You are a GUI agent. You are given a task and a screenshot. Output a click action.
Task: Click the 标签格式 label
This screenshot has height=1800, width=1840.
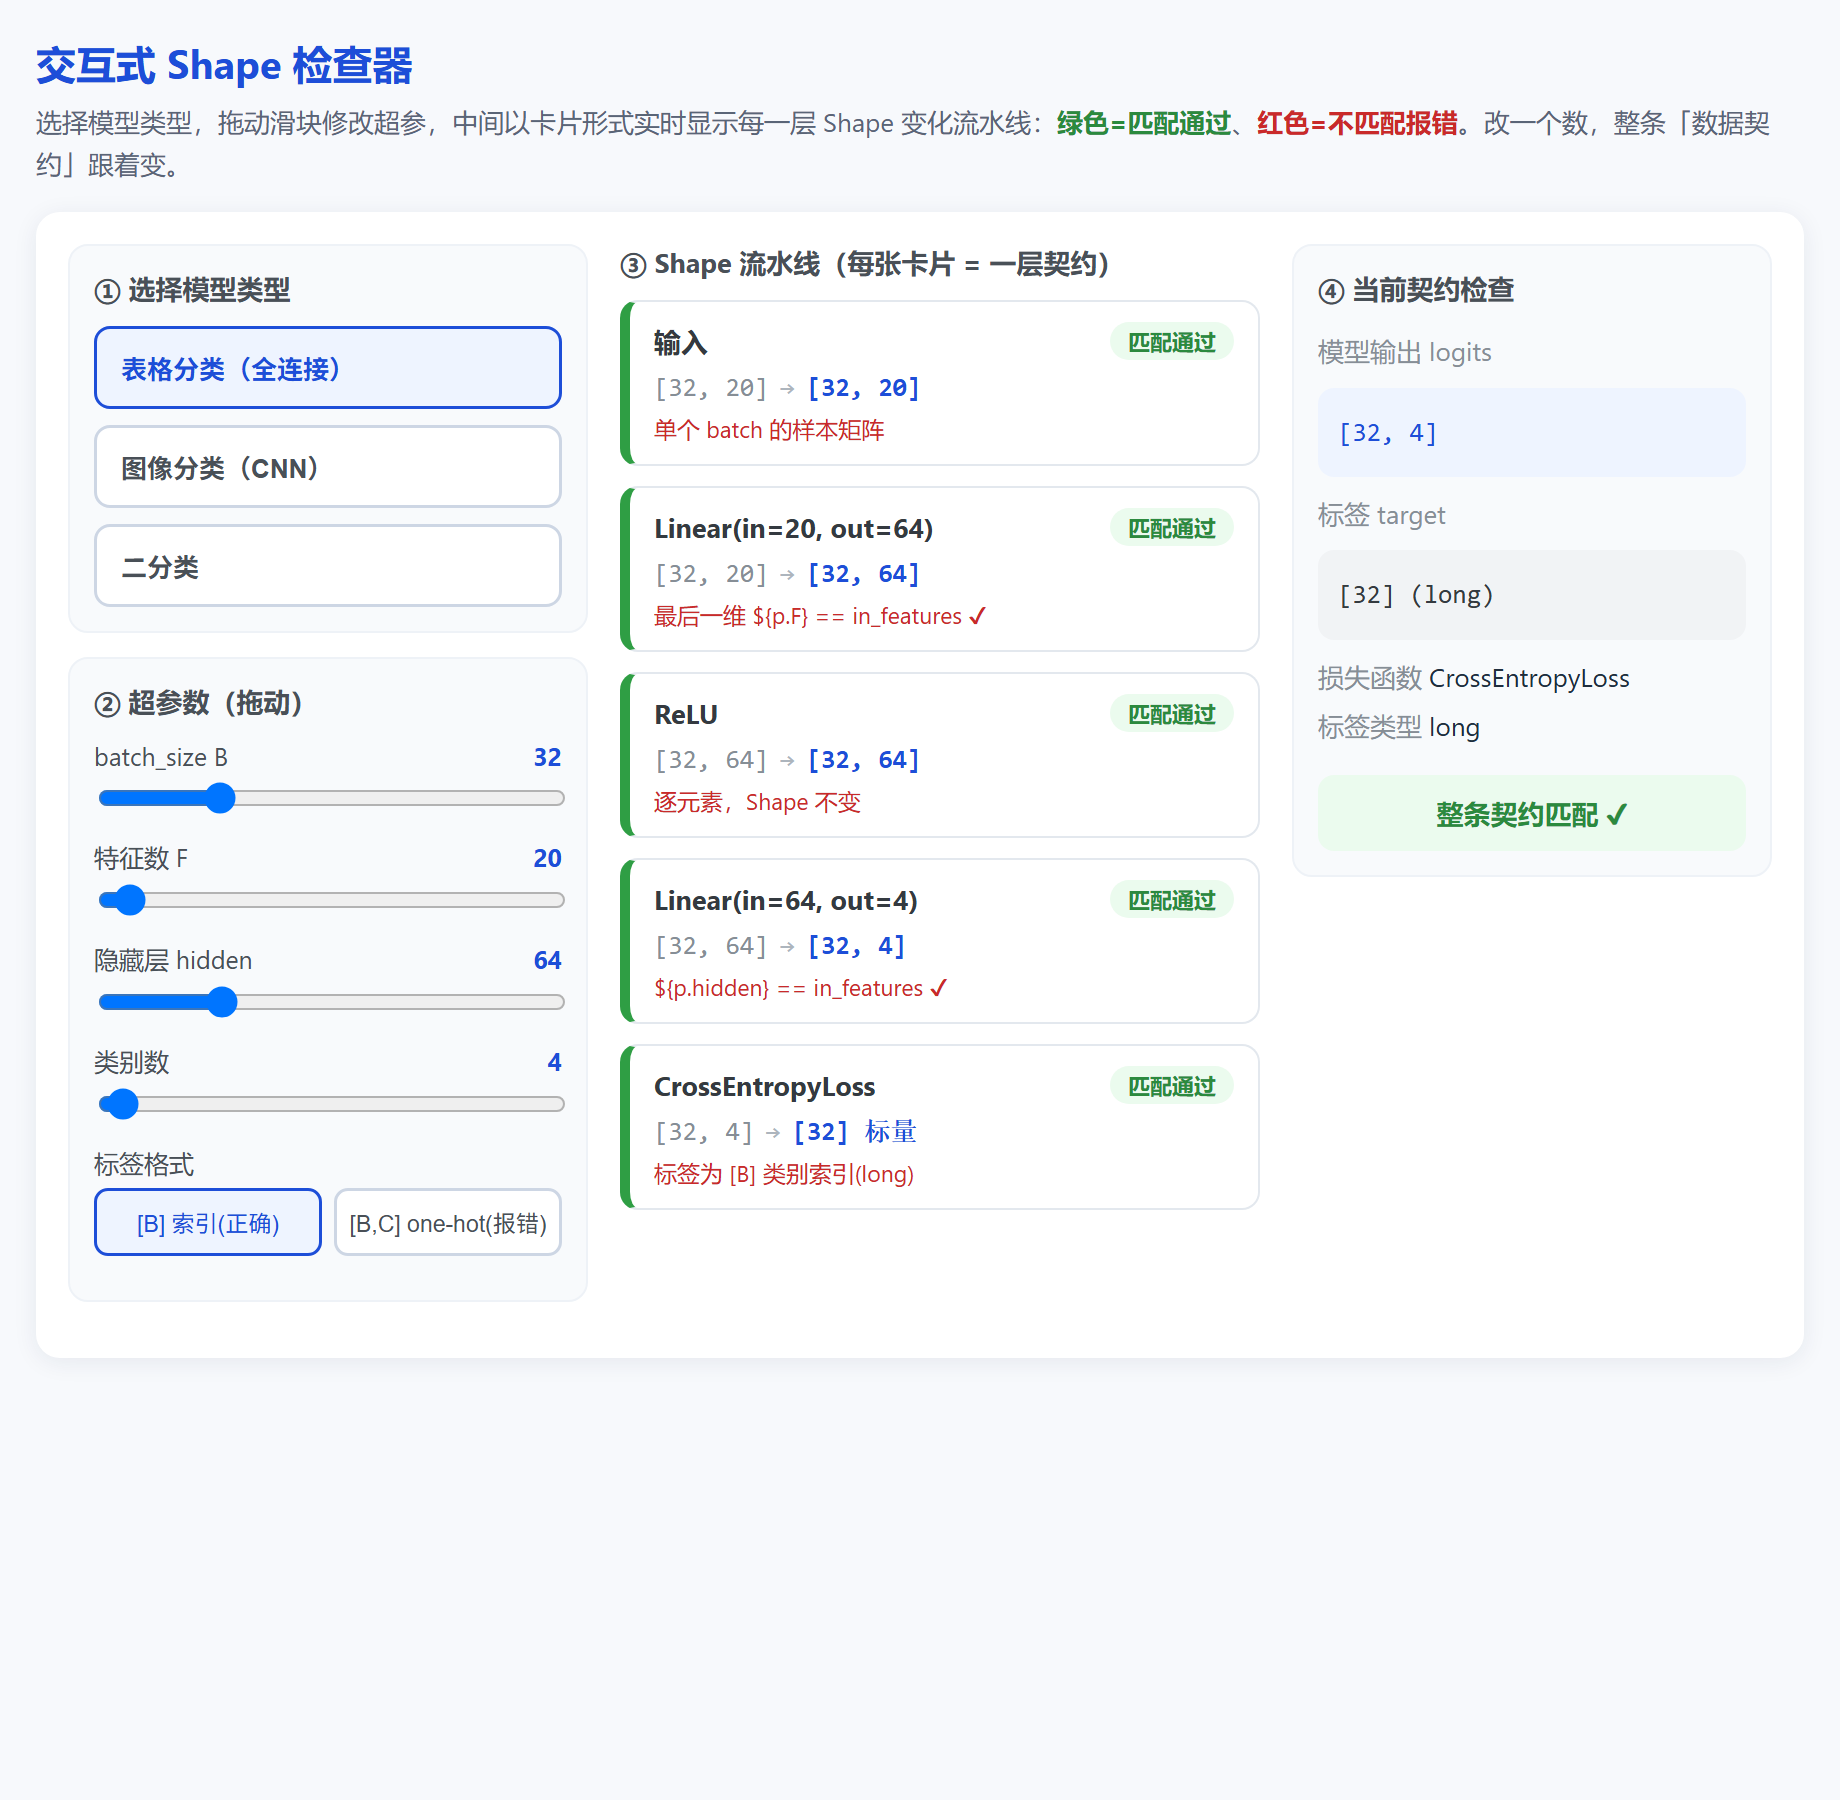point(144,1164)
